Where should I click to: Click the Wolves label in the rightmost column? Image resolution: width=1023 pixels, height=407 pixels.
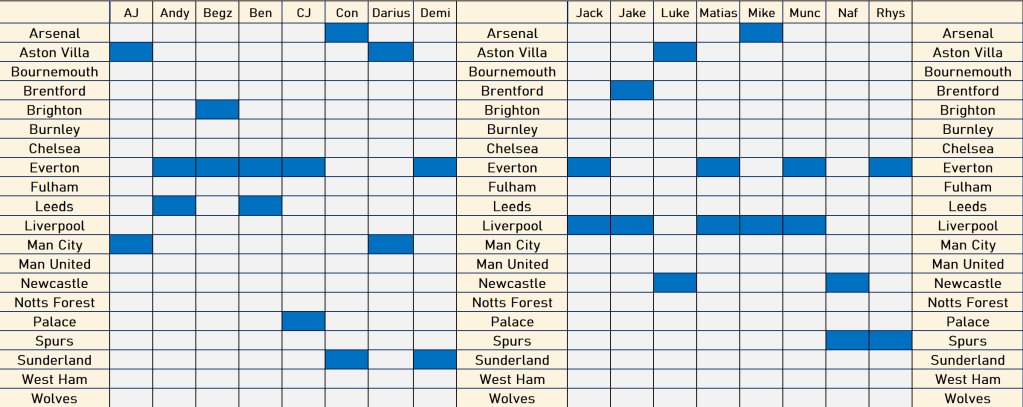click(x=967, y=399)
